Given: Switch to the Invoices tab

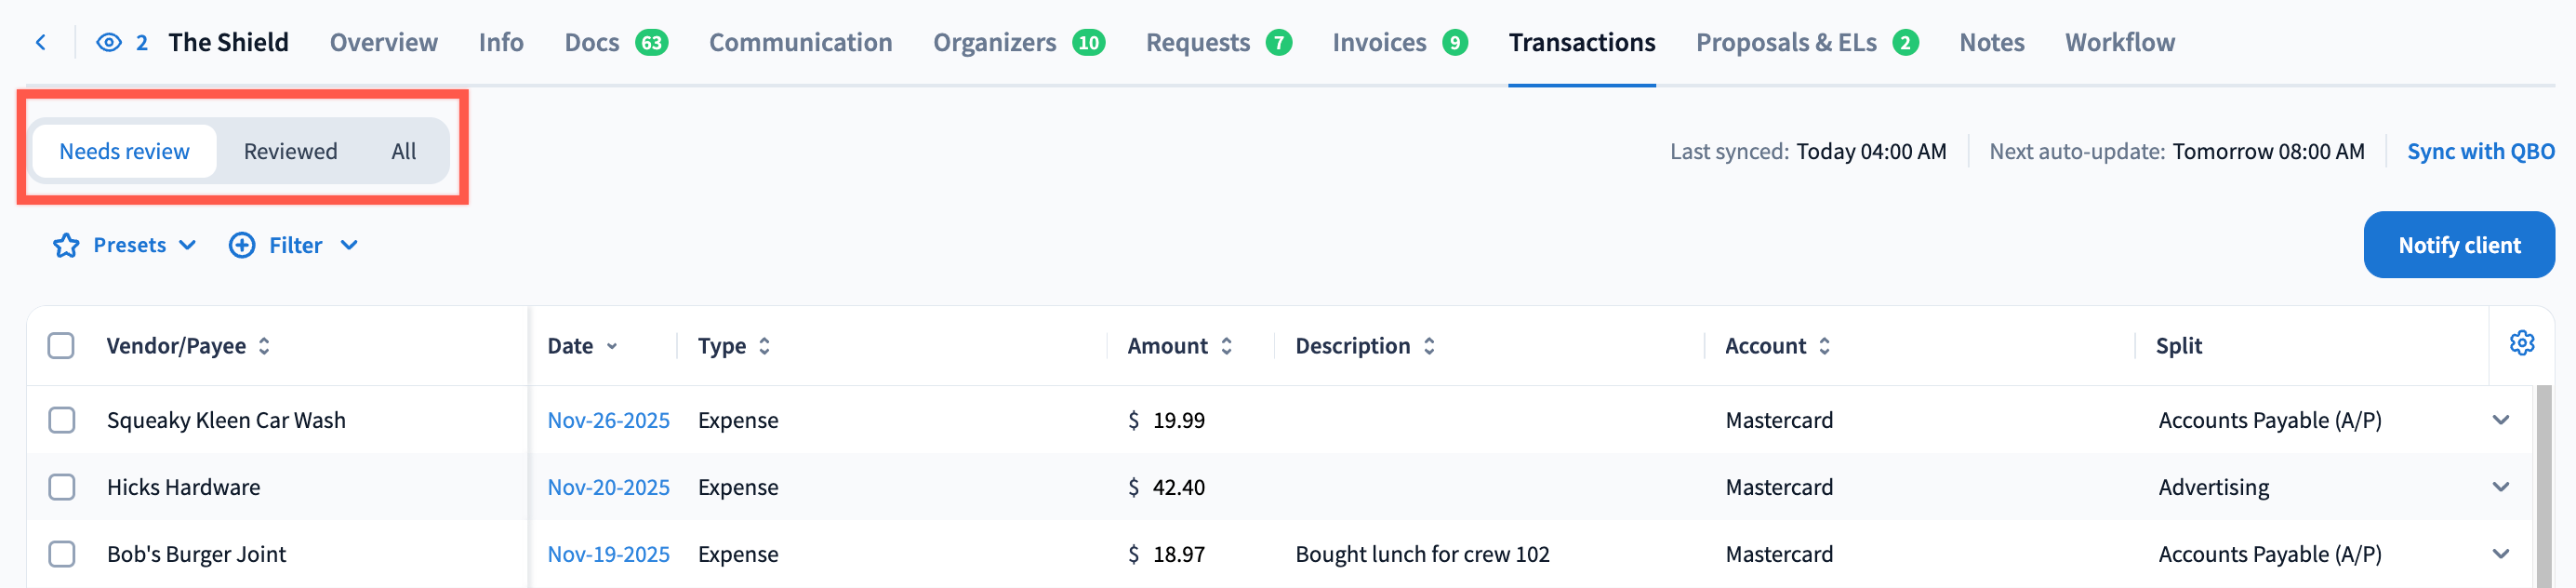Looking at the screenshot, I should [x=1379, y=42].
